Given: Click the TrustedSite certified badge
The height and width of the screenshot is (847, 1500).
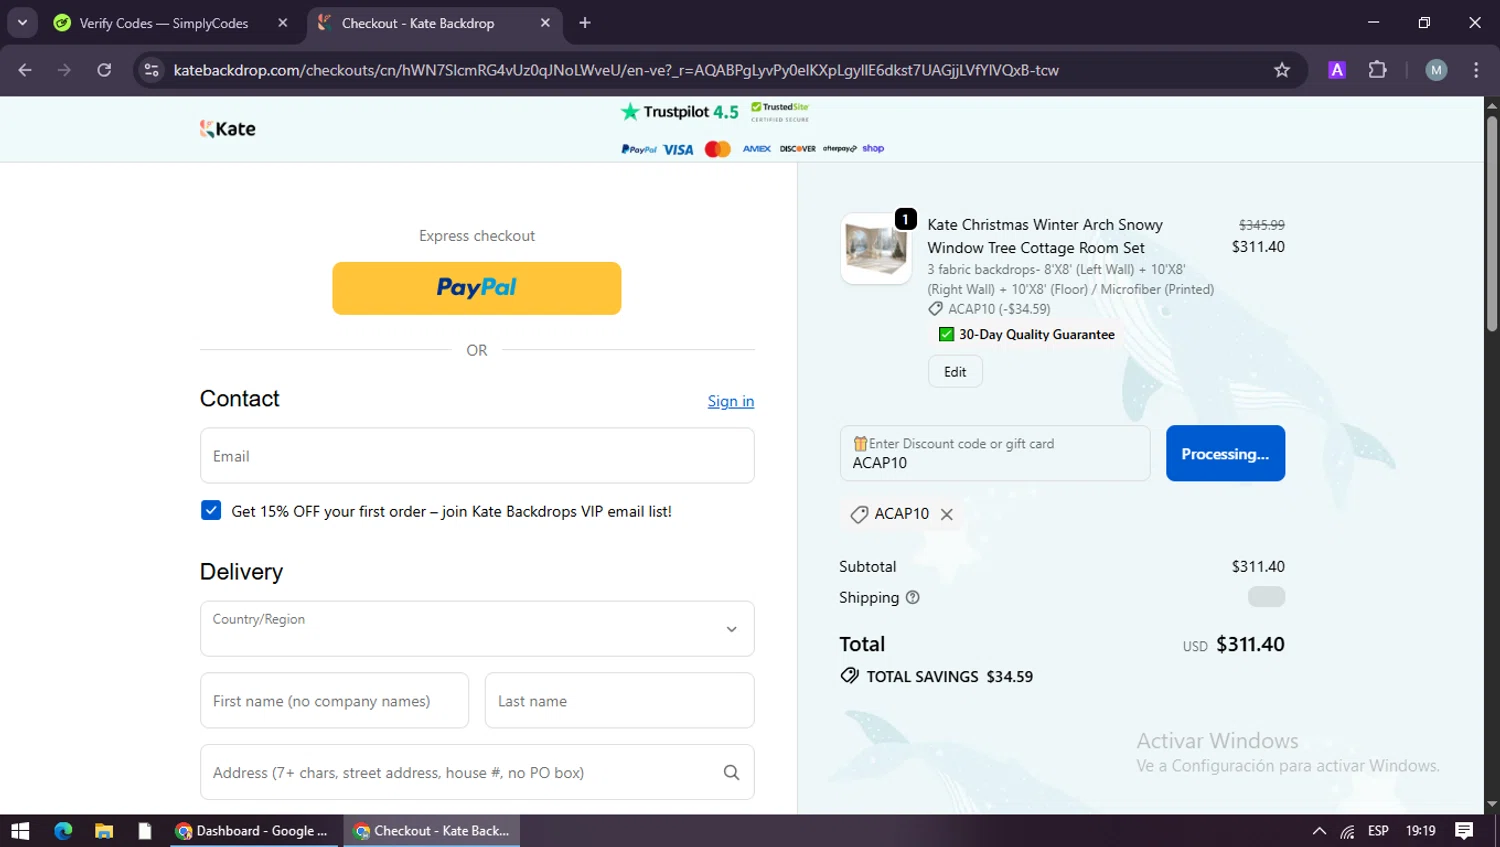Looking at the screenshot, I should [780, 112].
